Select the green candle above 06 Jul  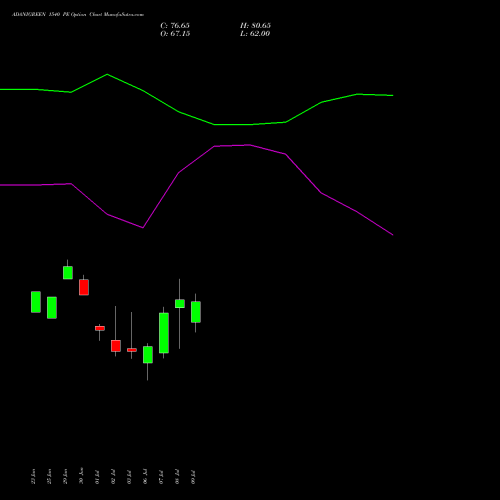[148, 354]
